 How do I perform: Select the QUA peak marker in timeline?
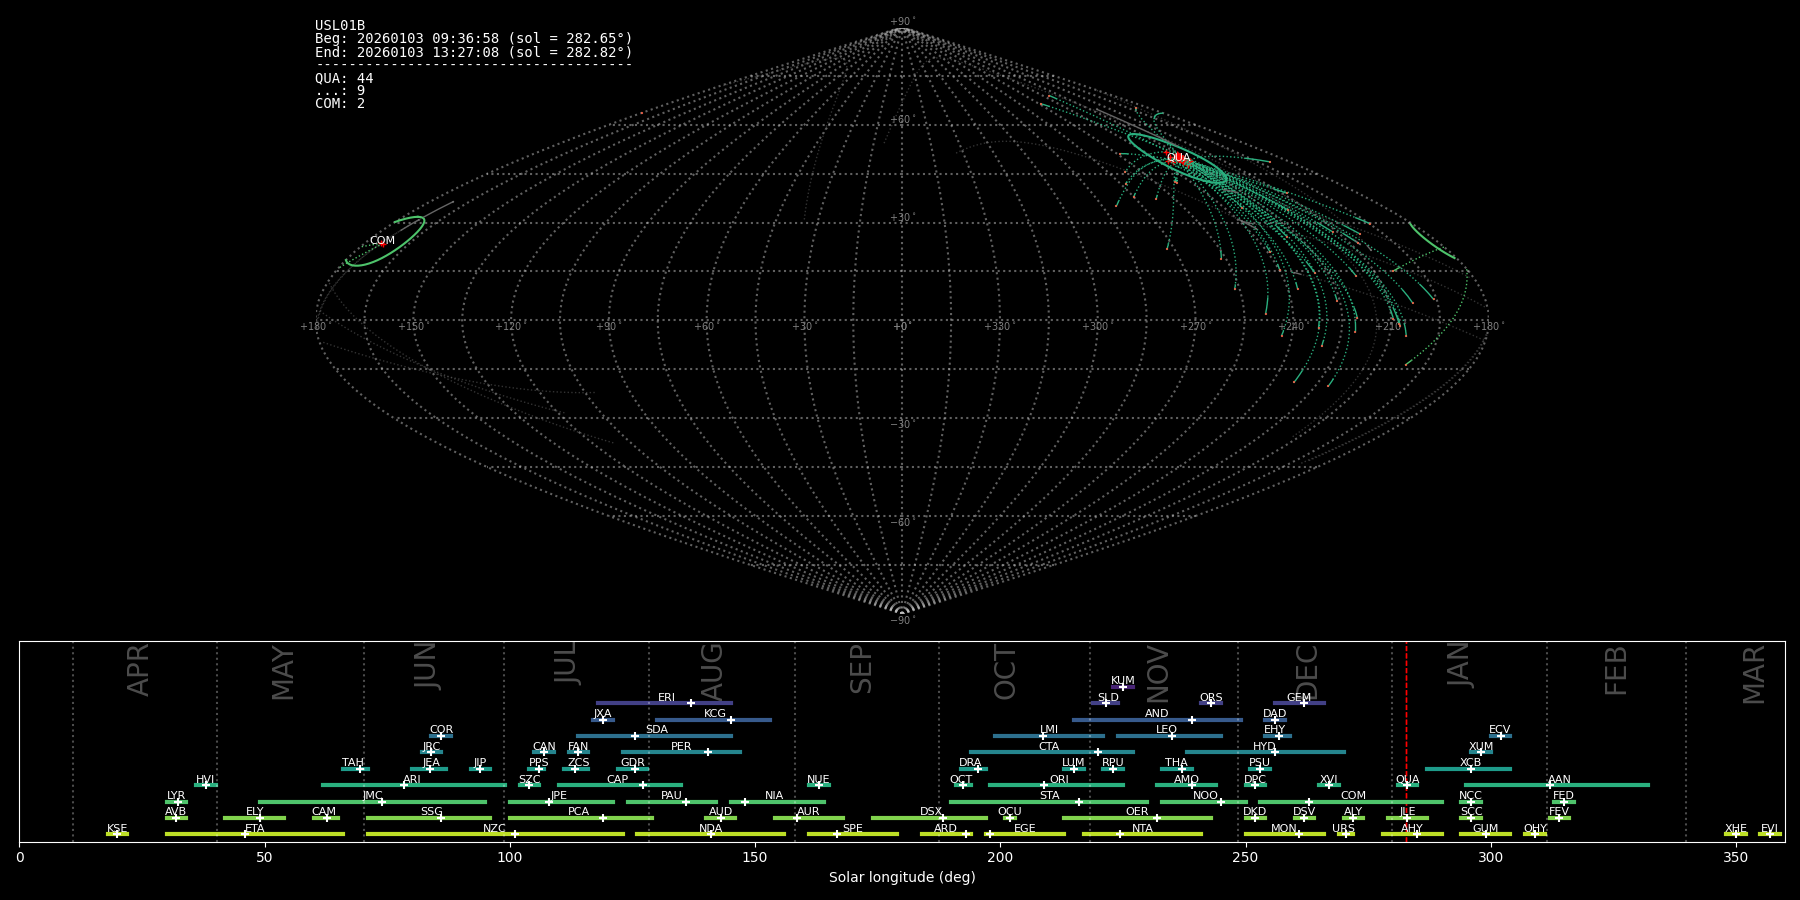(x=1406, y=785)
